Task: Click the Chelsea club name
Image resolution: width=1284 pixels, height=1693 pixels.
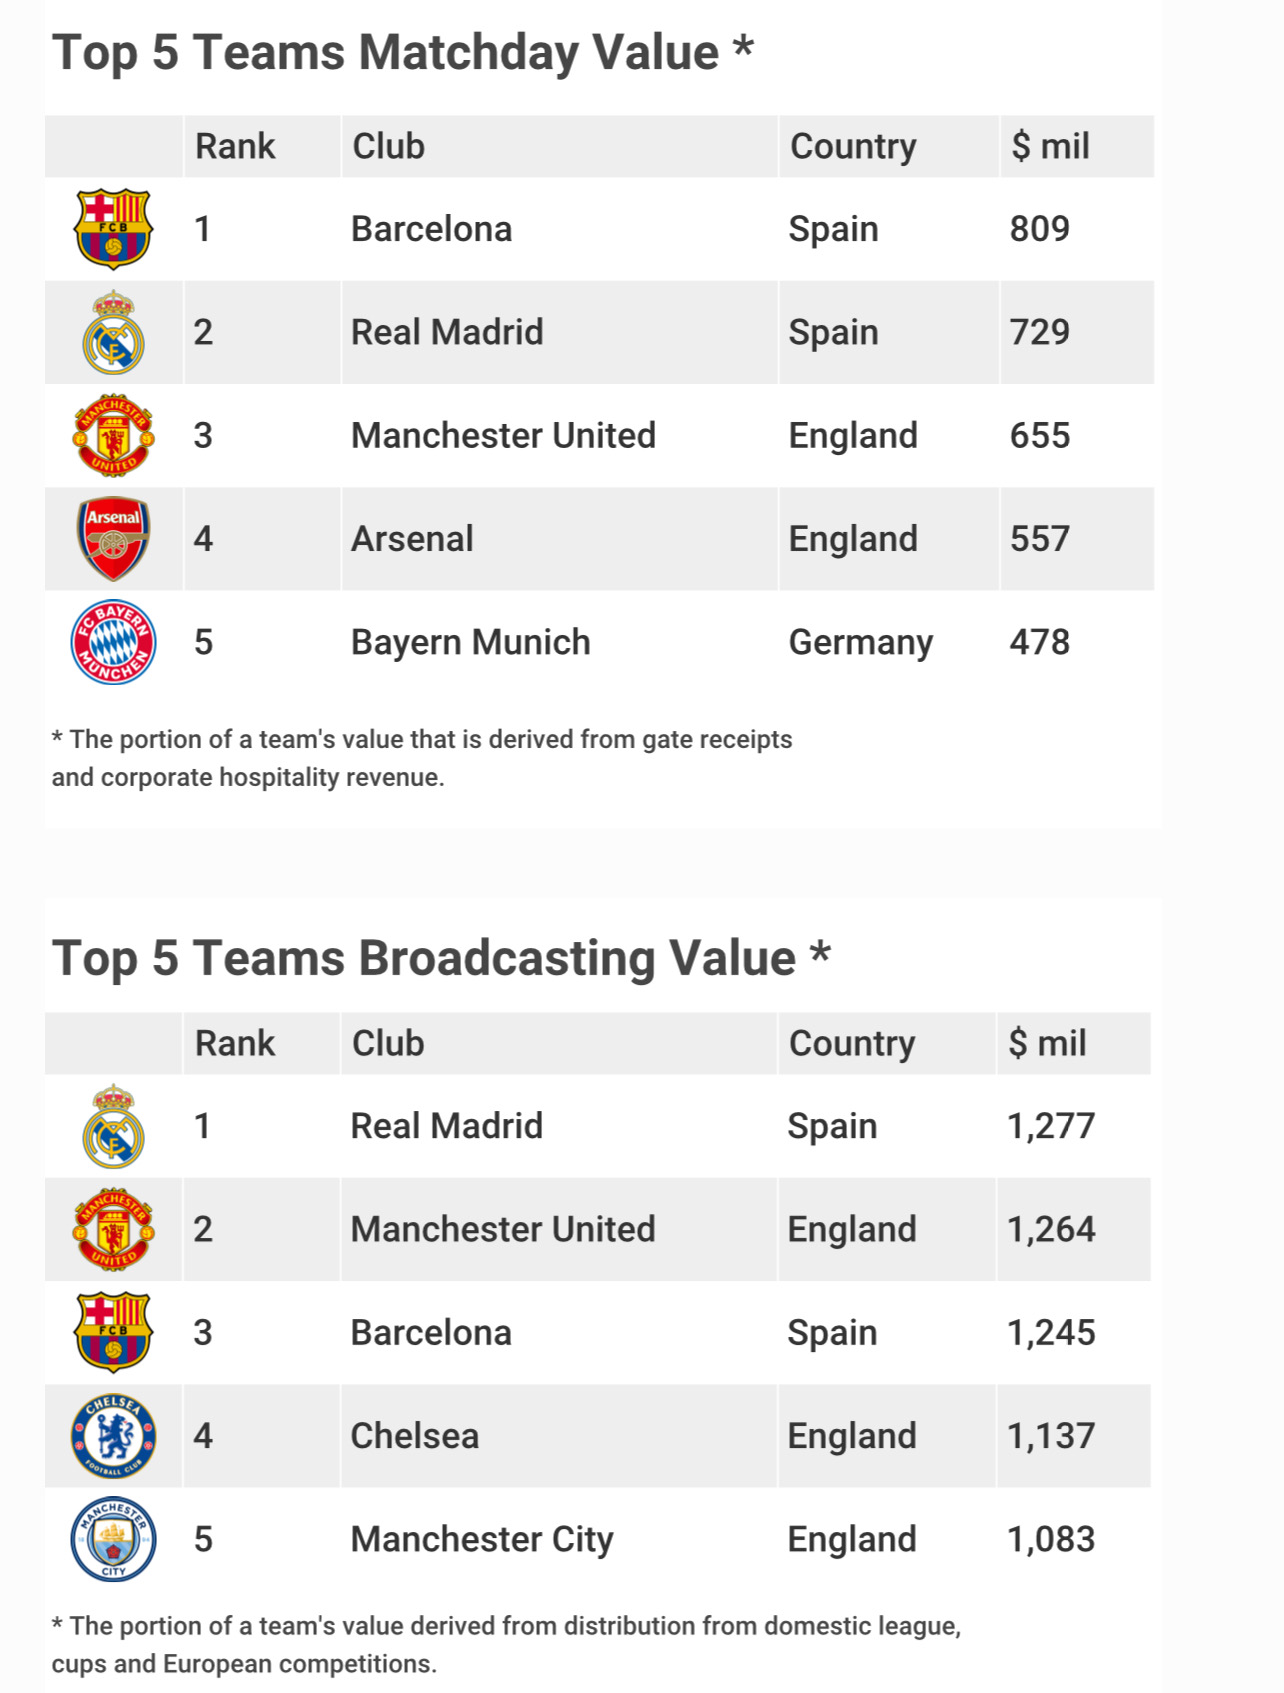Action: 414,1436
